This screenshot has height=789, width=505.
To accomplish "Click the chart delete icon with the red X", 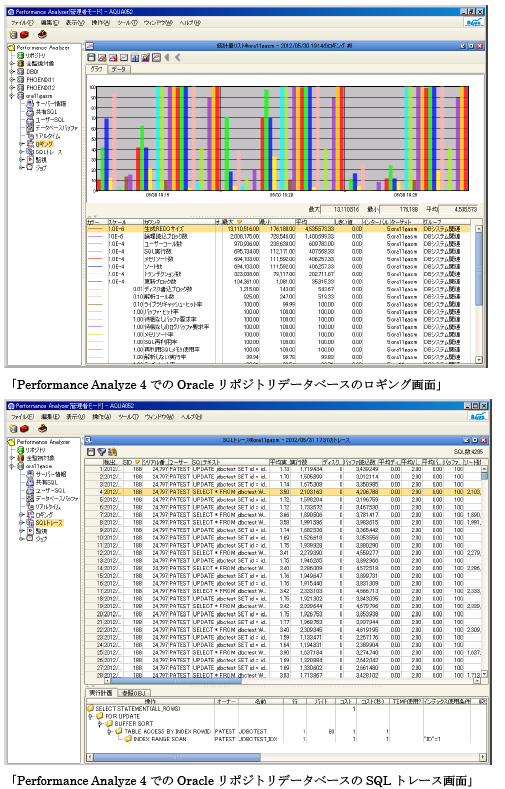I will 113,57.
